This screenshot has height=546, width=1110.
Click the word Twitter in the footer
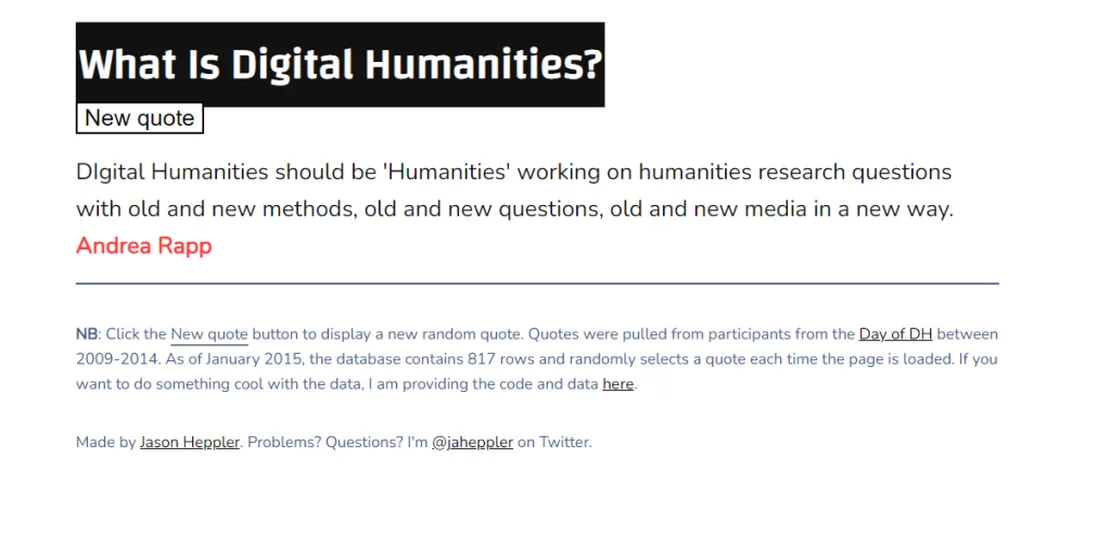pyautogui.click(x=565, y=442)
